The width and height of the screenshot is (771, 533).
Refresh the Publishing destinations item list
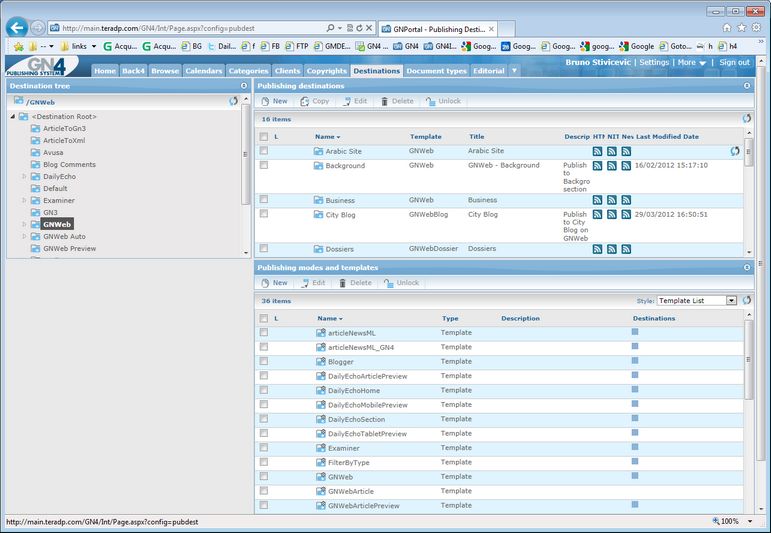coord(747,118)
